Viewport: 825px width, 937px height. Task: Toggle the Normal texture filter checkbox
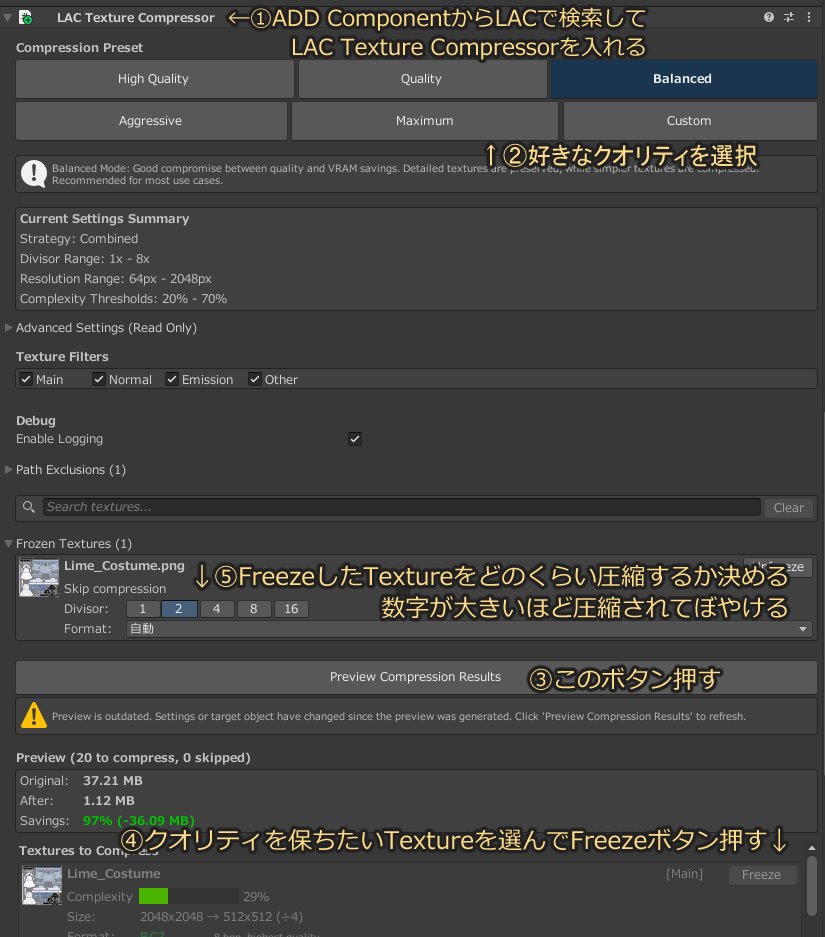(99, 379)
